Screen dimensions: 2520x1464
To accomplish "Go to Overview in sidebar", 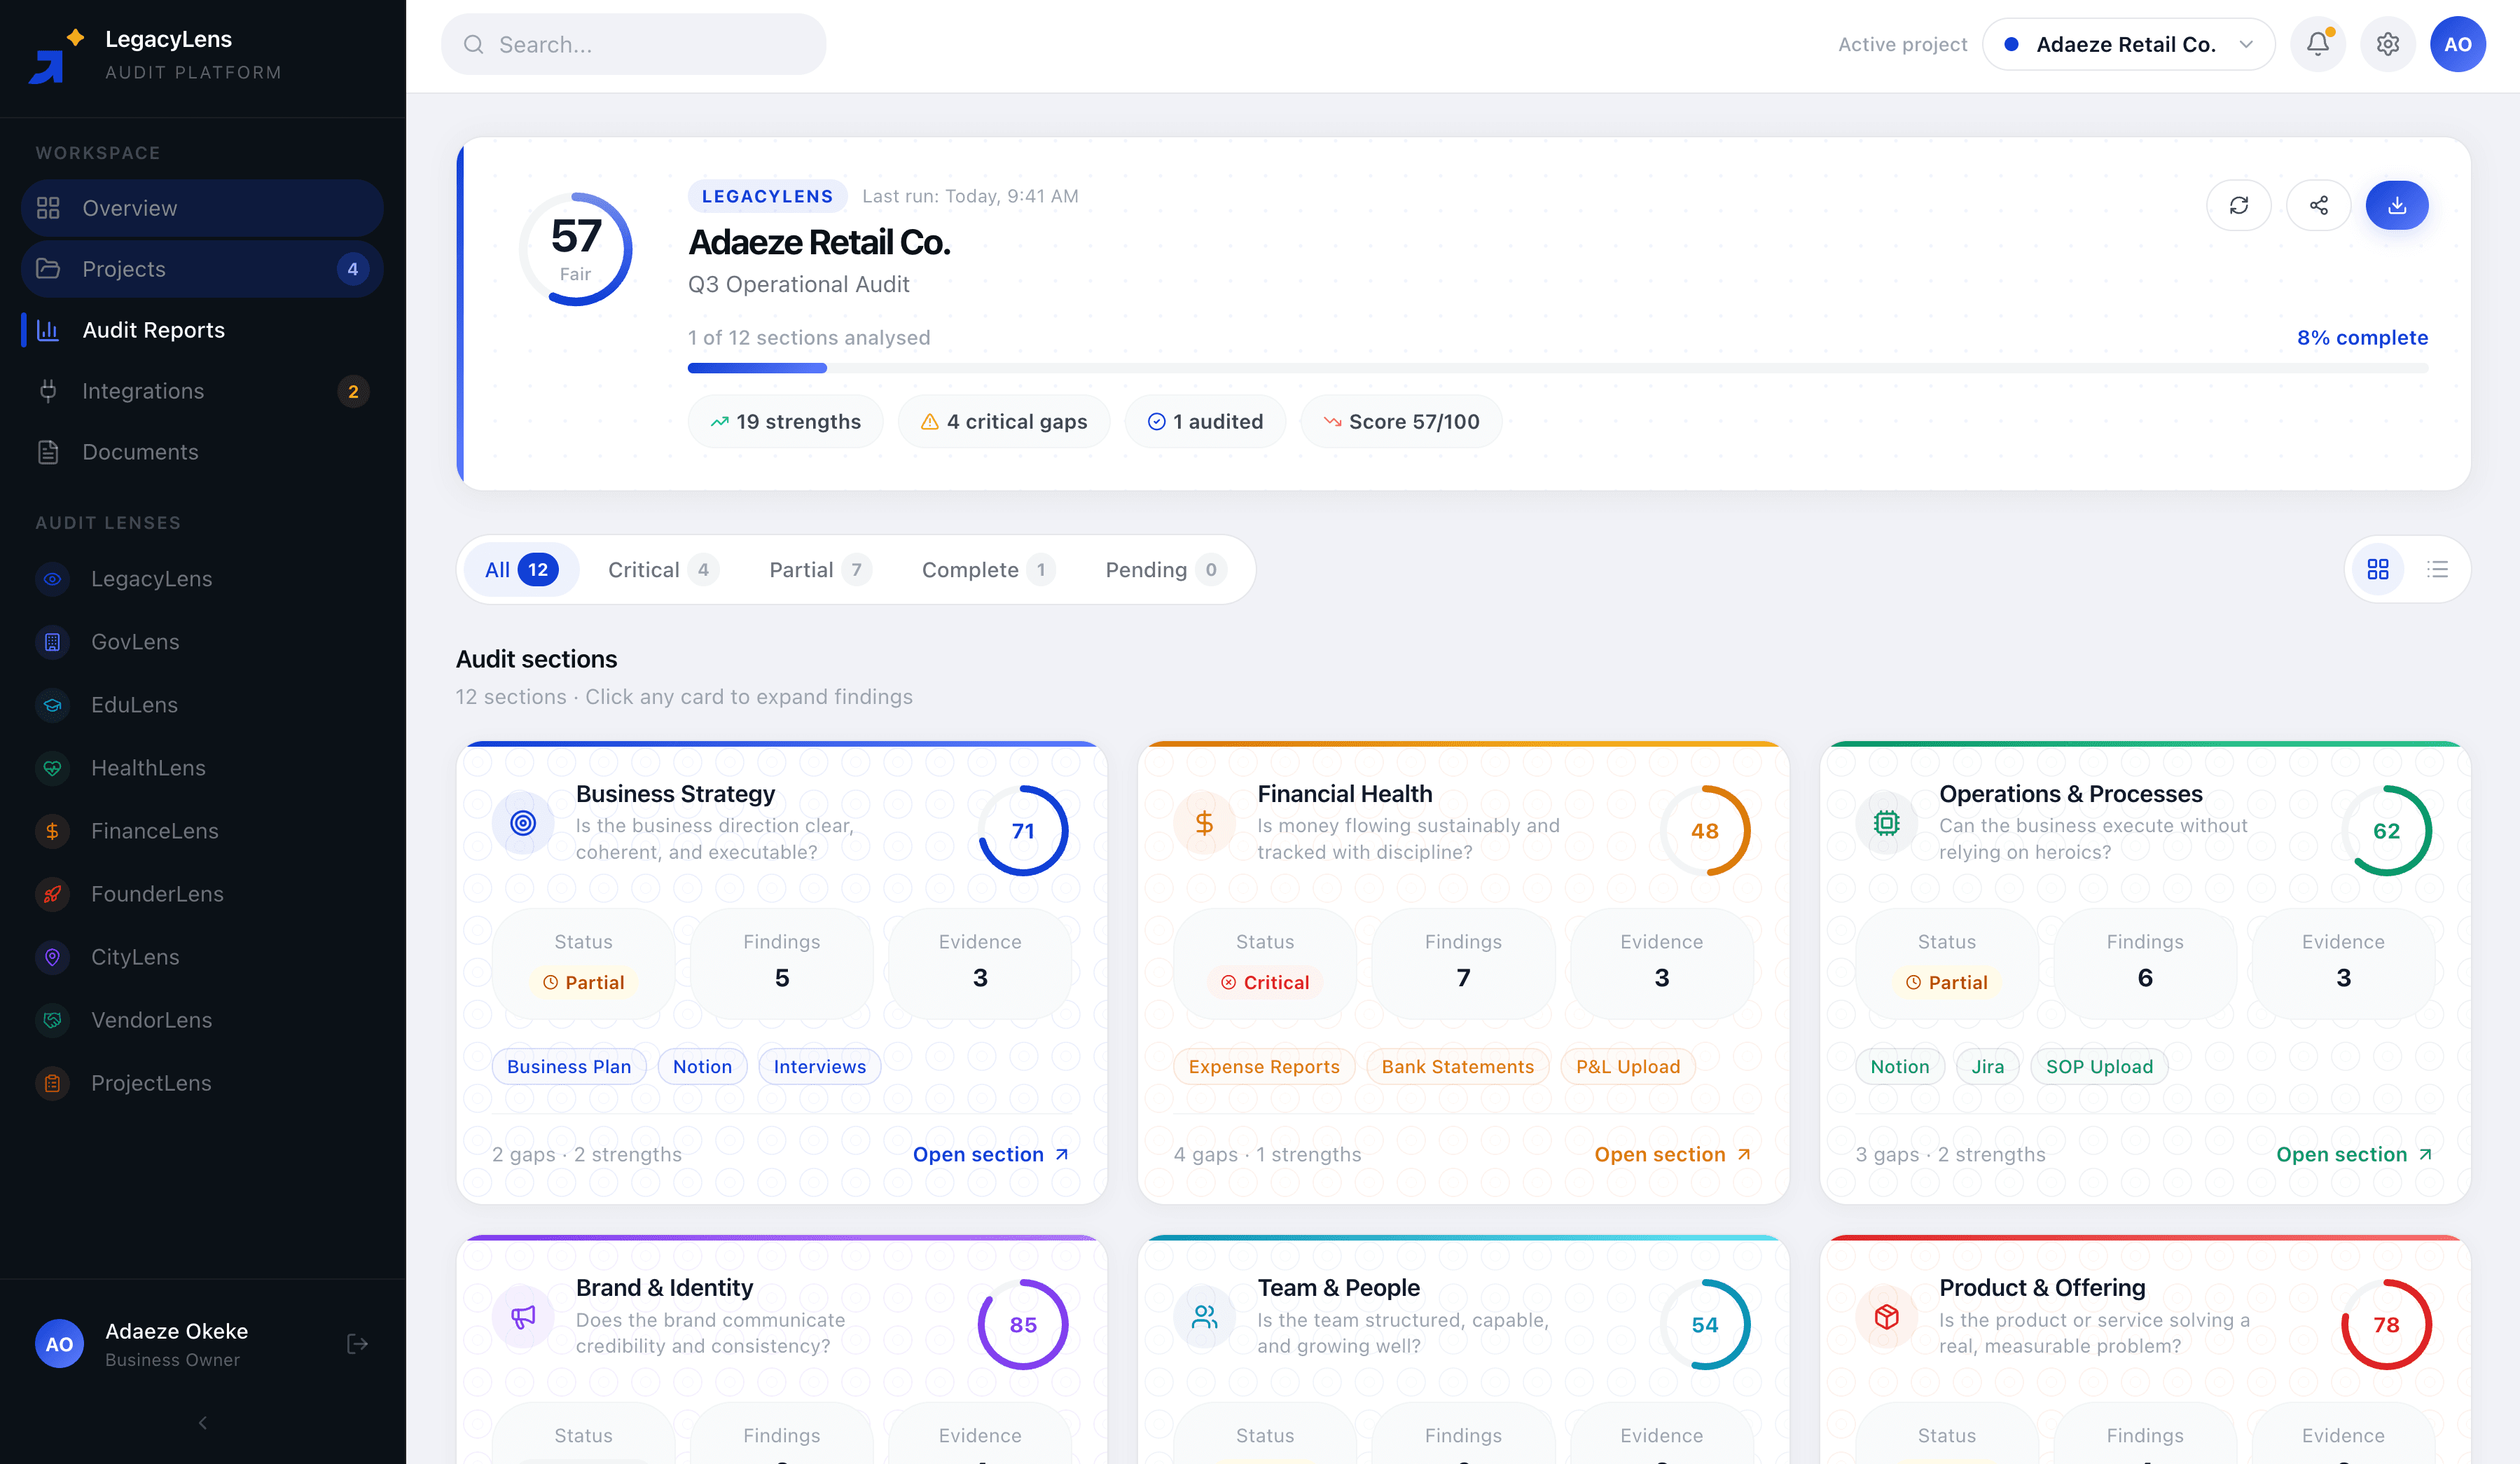I will tap(202, 208).
